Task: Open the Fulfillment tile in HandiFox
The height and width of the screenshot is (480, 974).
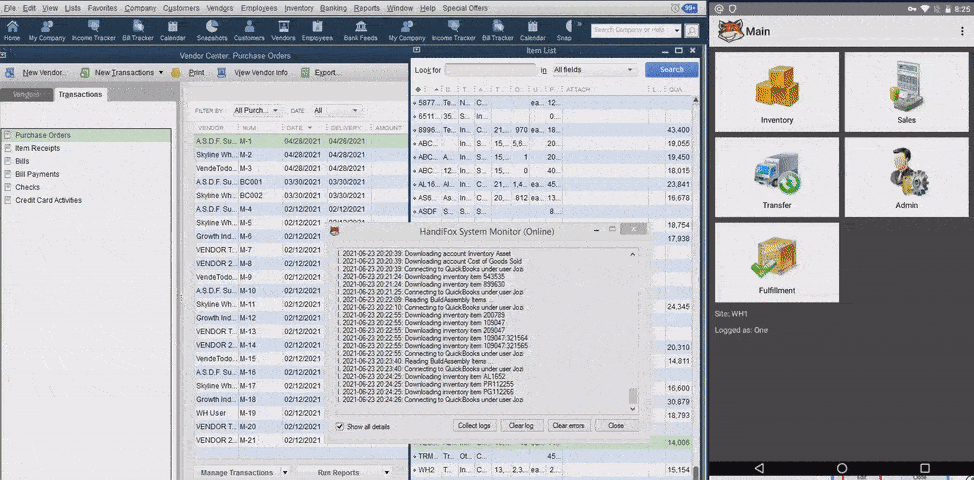Action: click(776, 263)
